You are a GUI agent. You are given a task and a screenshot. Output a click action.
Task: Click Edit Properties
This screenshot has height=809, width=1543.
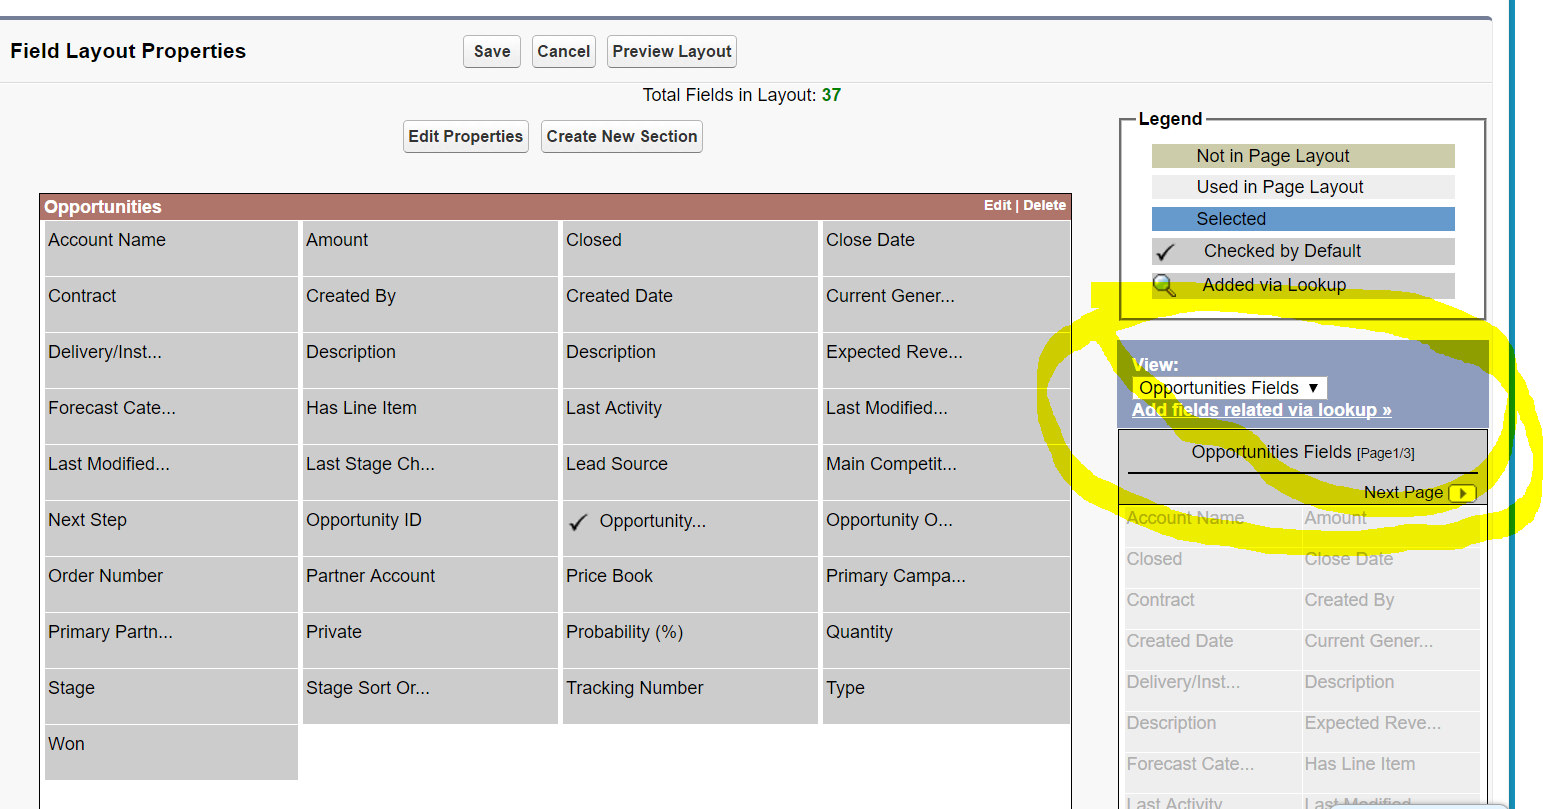click(x=465, y=136)
